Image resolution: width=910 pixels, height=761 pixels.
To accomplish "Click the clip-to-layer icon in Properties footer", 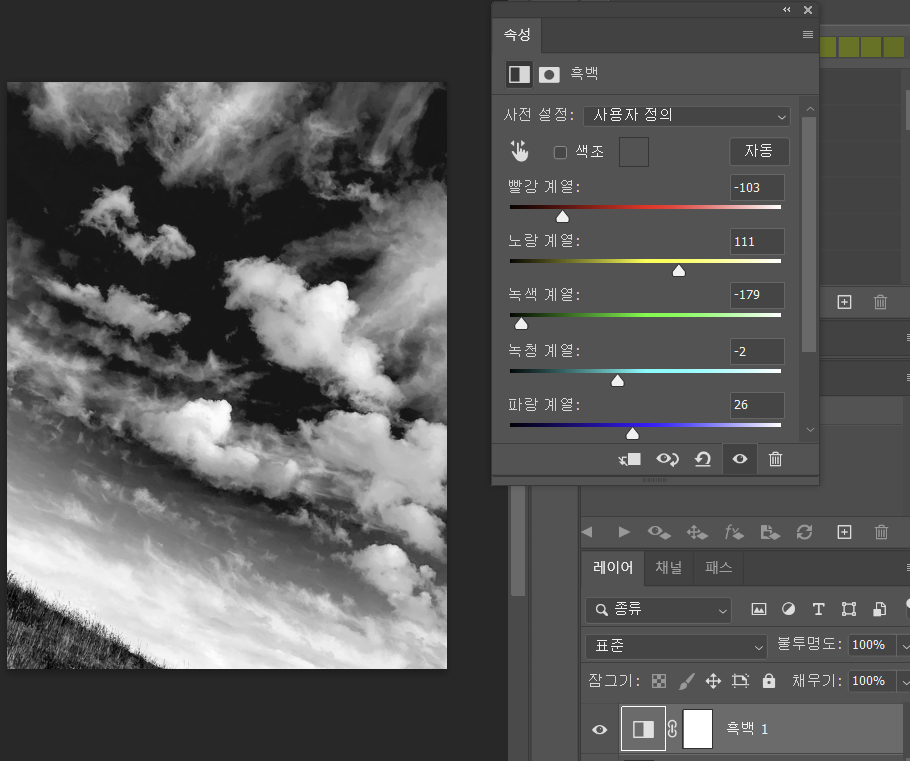I will tap(629, 459).
